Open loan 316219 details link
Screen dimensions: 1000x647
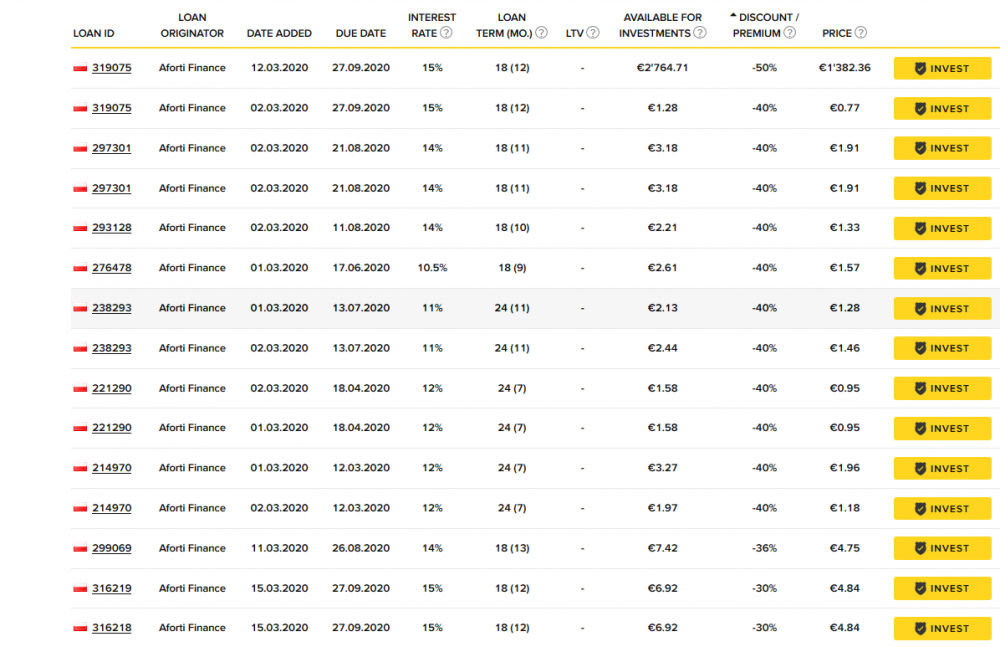(111, 588)
